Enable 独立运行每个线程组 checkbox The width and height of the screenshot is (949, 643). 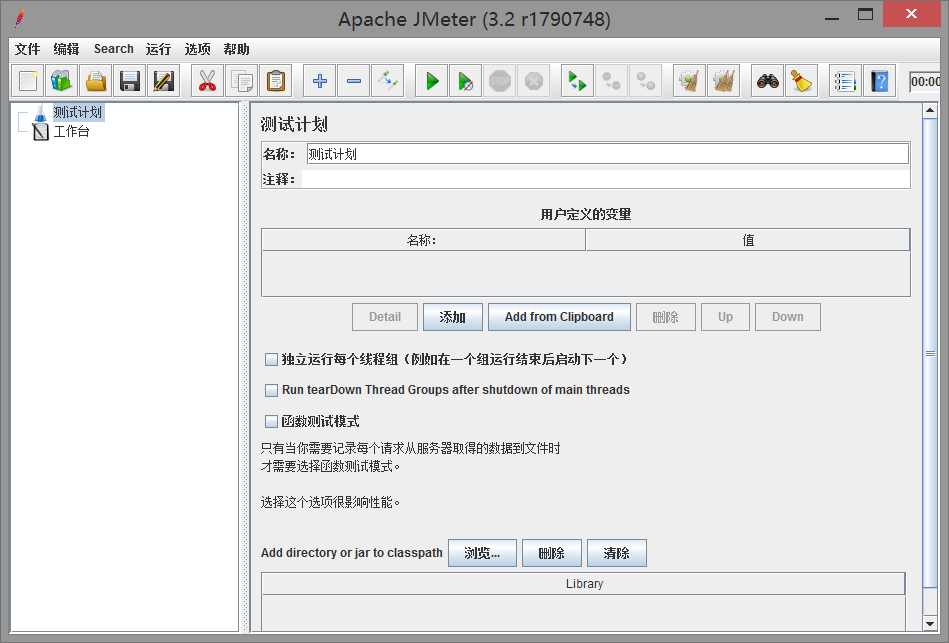(271, 360)
